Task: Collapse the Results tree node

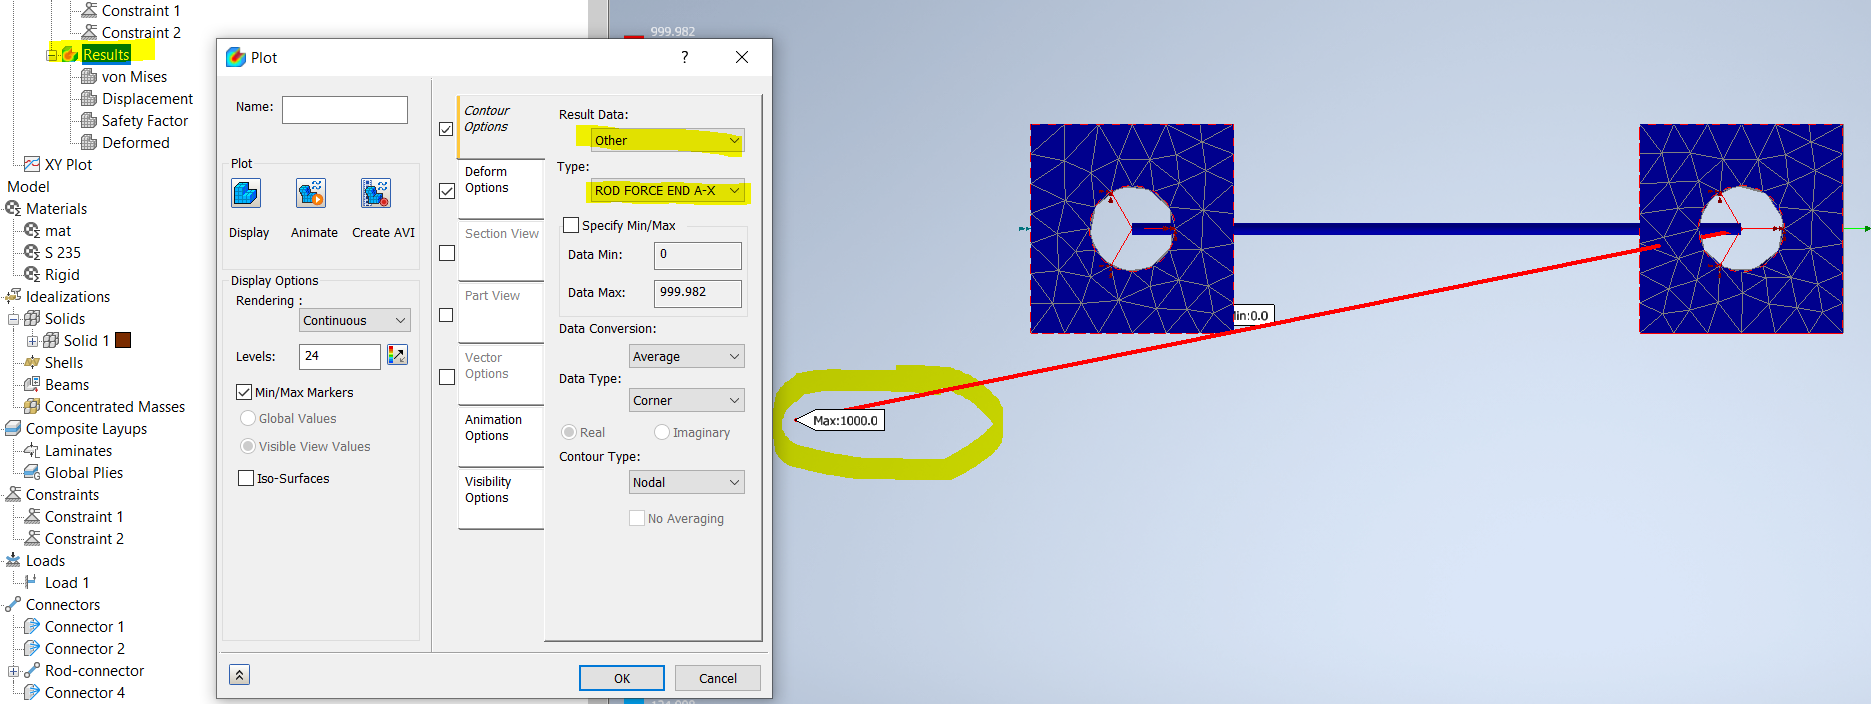Action: [51, 55]
